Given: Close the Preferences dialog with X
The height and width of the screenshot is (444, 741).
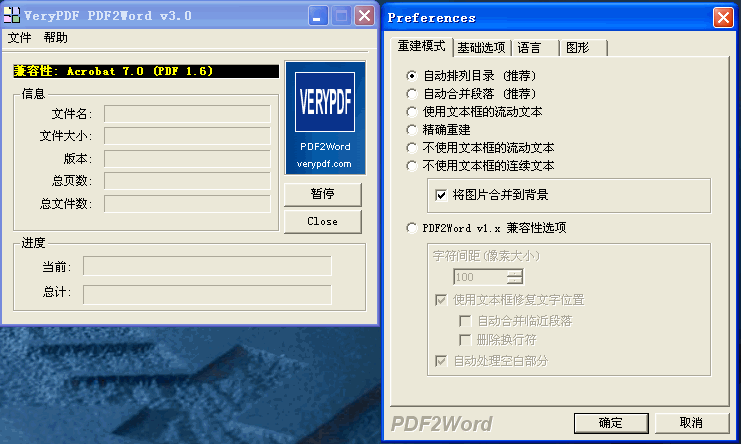Looking at the screenshot, I should pyautogui.click(x=723, y=18).
